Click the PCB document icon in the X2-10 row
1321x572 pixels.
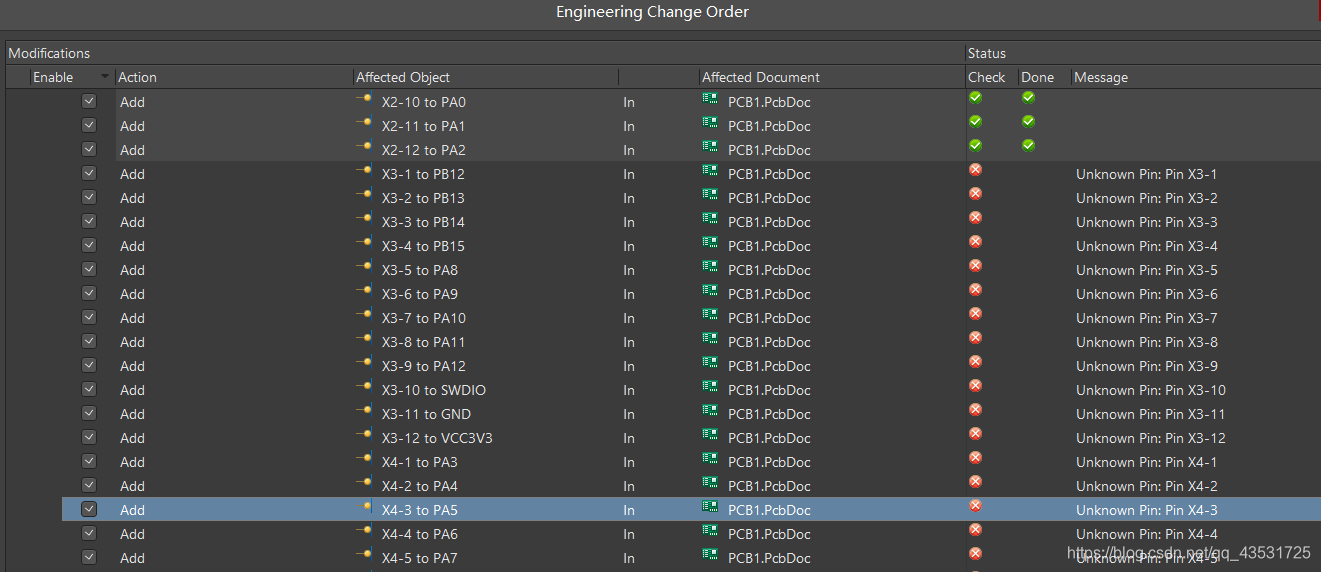point(710,98)
